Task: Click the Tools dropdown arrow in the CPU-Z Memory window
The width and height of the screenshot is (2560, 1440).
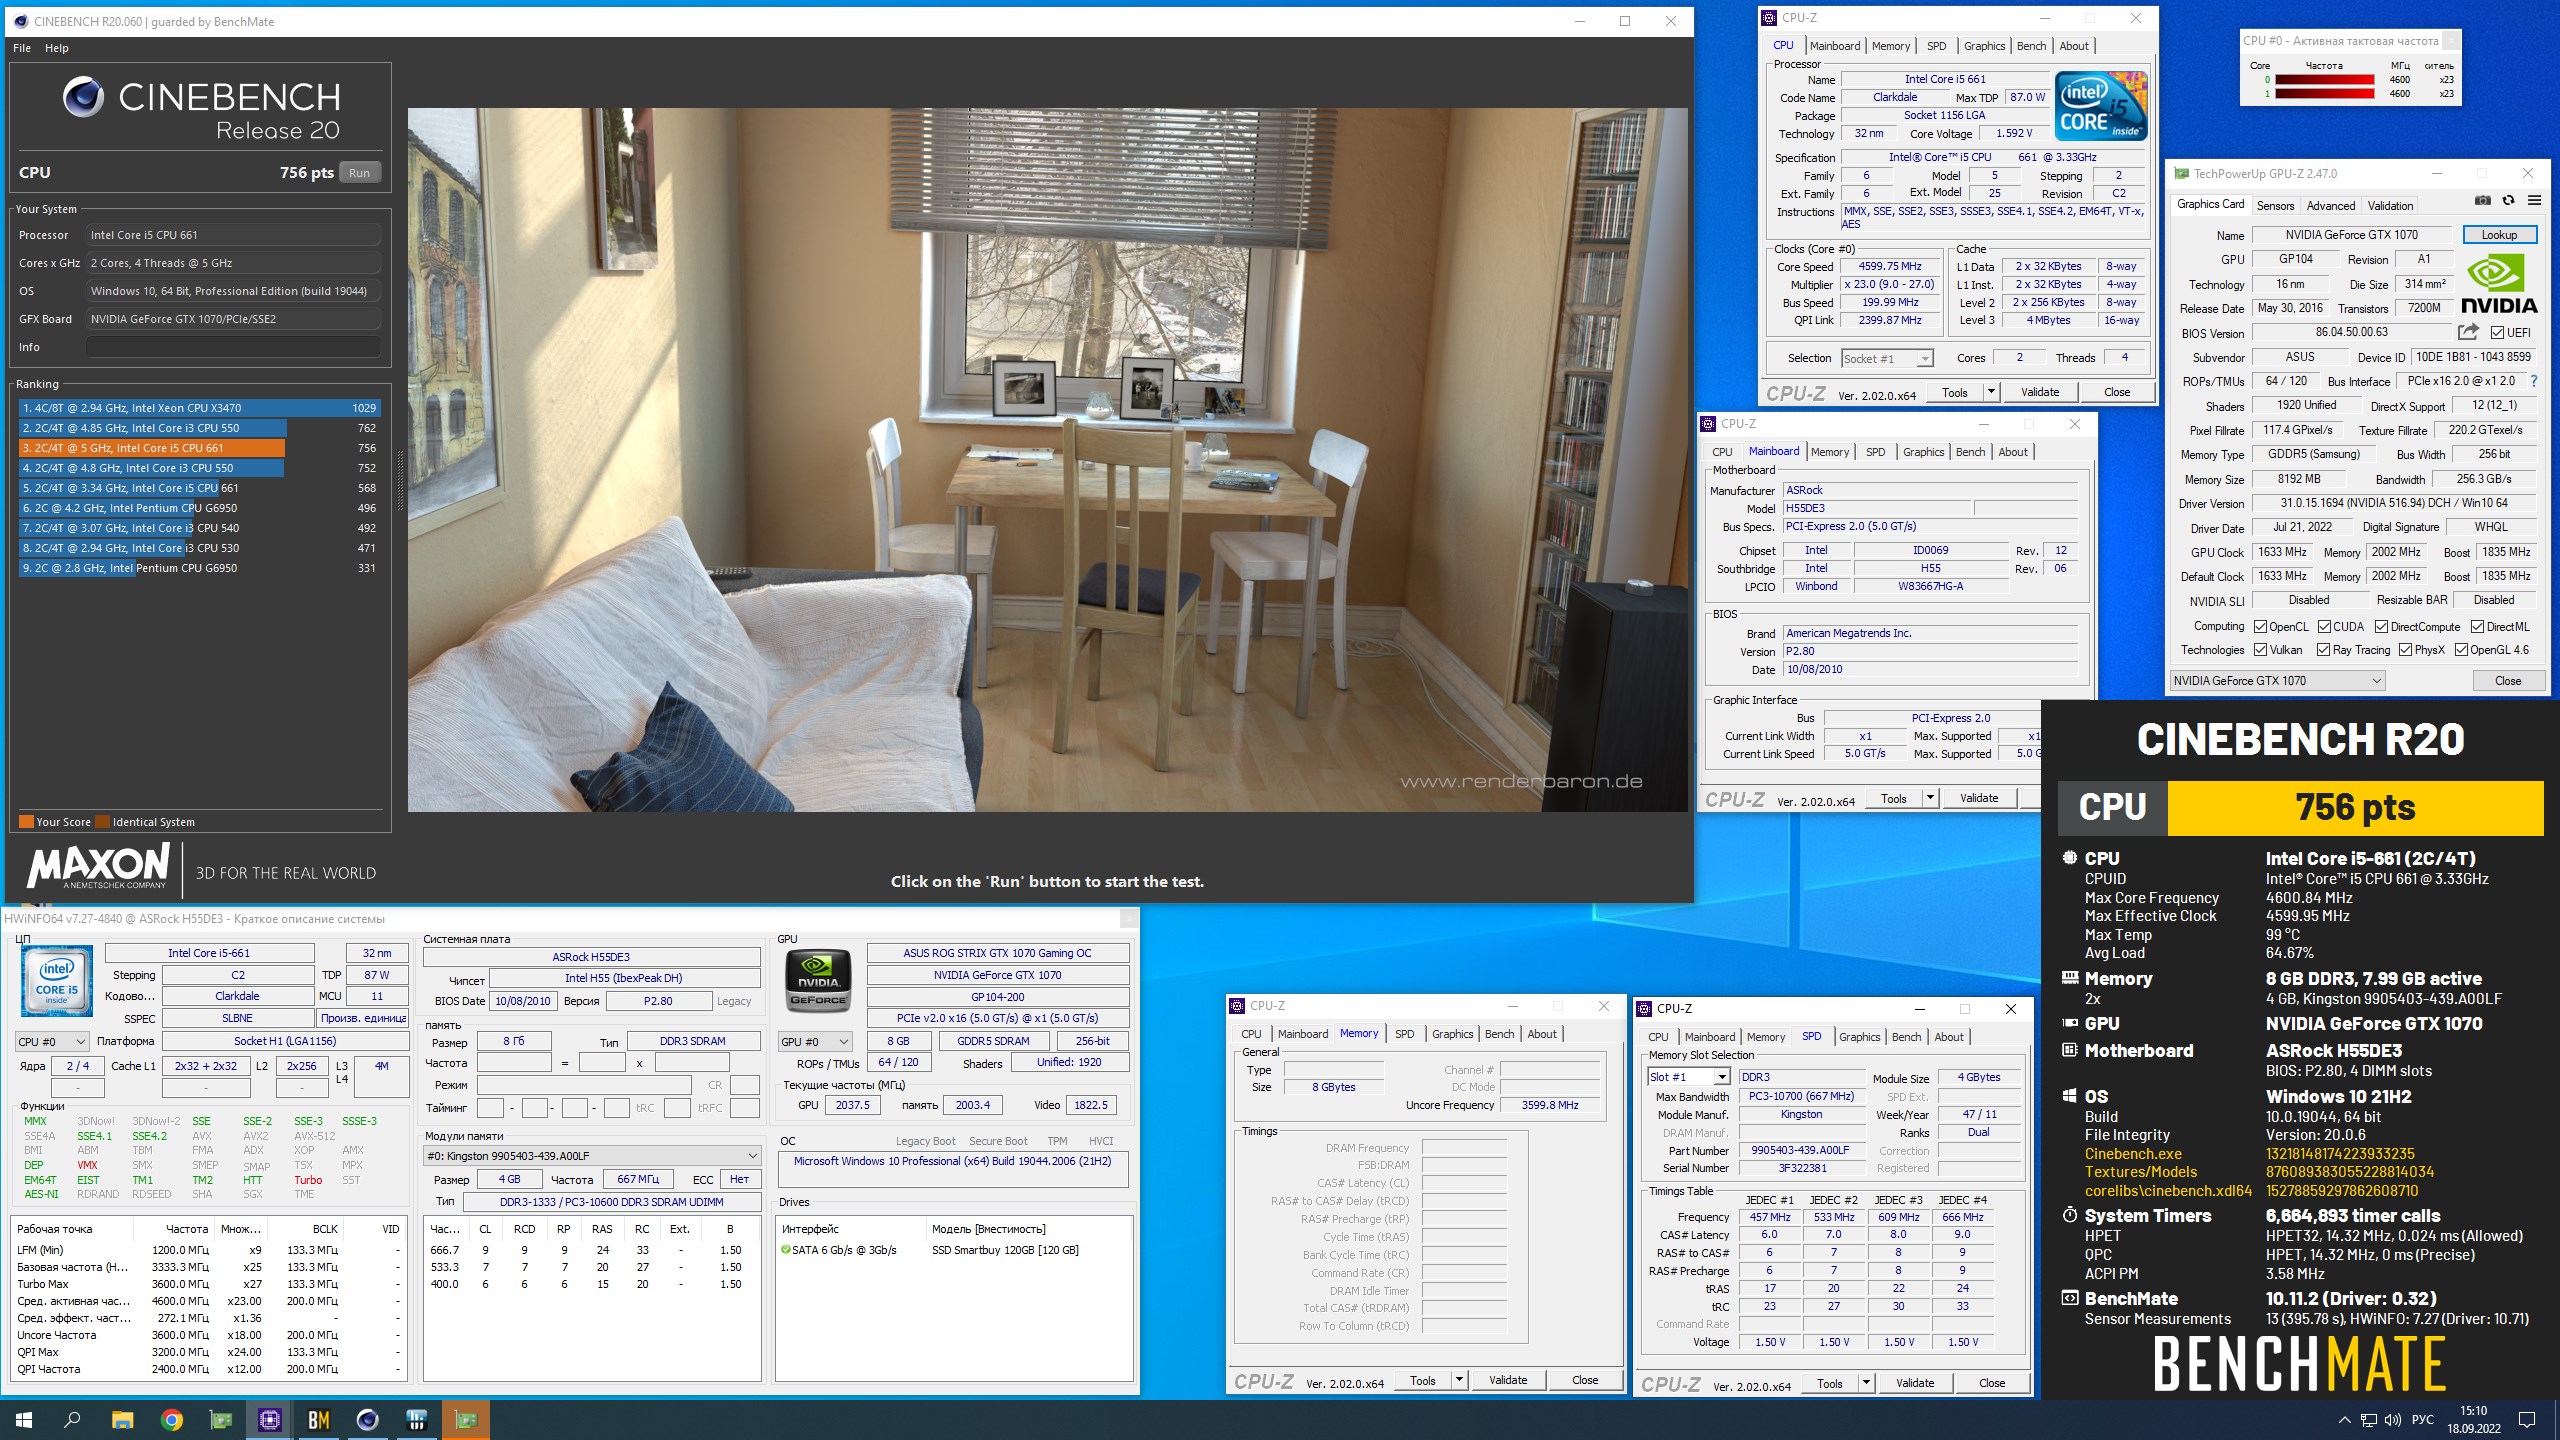Action: (x=1459, y=1380)
